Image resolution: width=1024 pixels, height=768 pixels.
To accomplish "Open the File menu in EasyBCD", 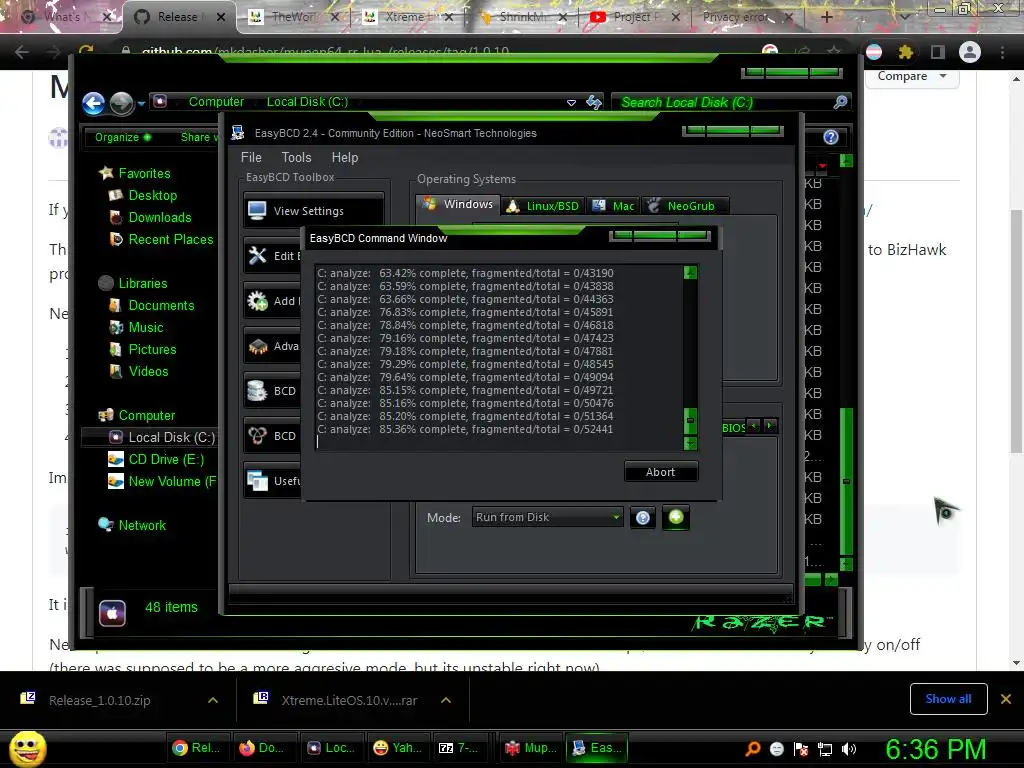I will pyautogui.click(x=251, y=157).
